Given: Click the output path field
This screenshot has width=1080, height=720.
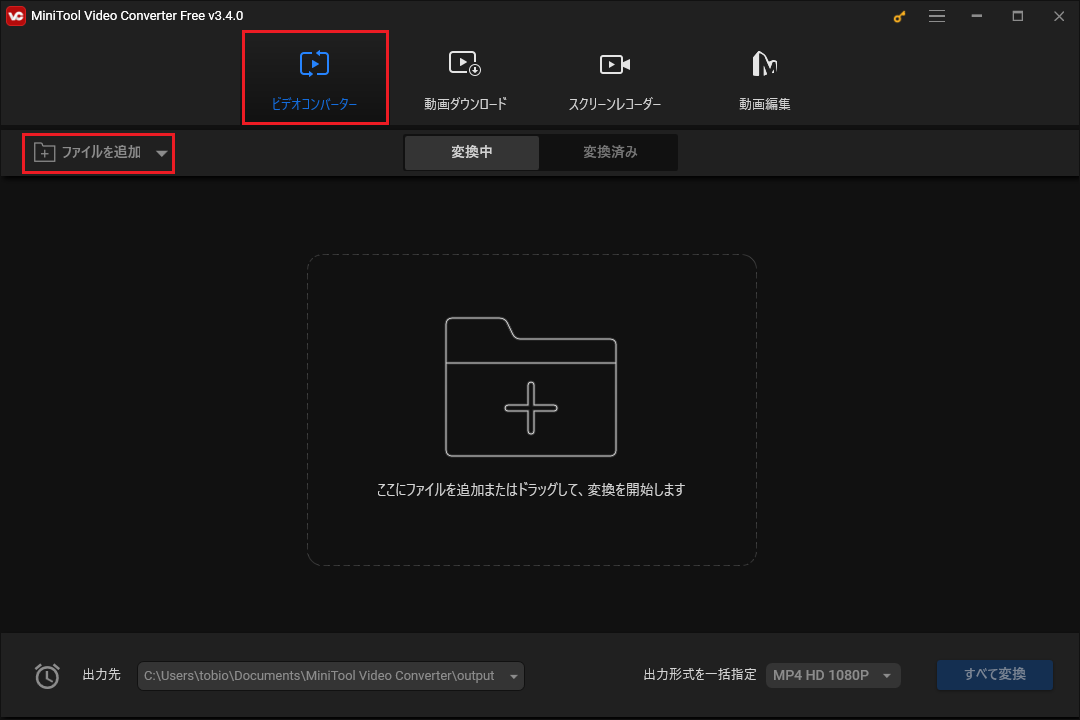Looking at the screenshot, I should 331,676.
